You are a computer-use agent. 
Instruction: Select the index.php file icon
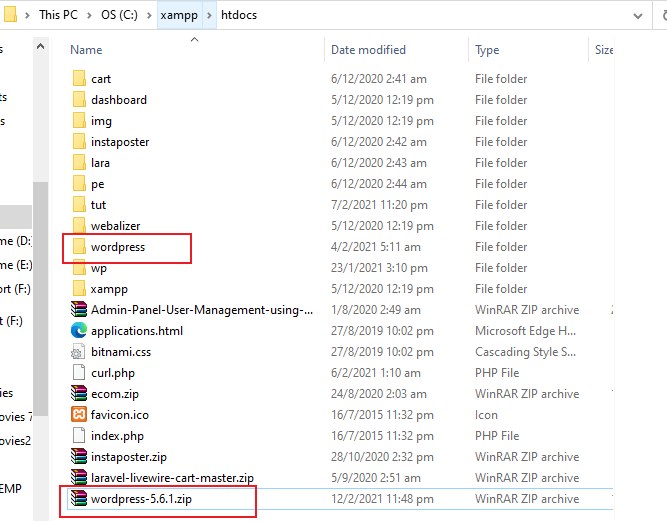[79, 436]
